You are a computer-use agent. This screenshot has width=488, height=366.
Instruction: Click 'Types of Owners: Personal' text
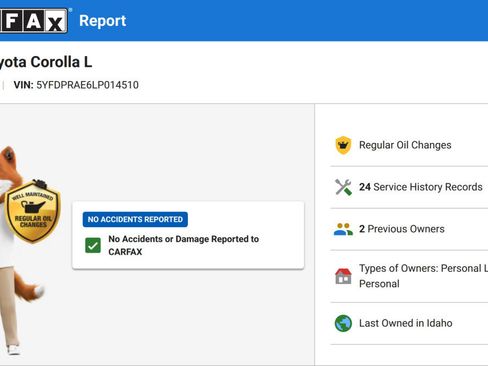click(x=423, y=276)
